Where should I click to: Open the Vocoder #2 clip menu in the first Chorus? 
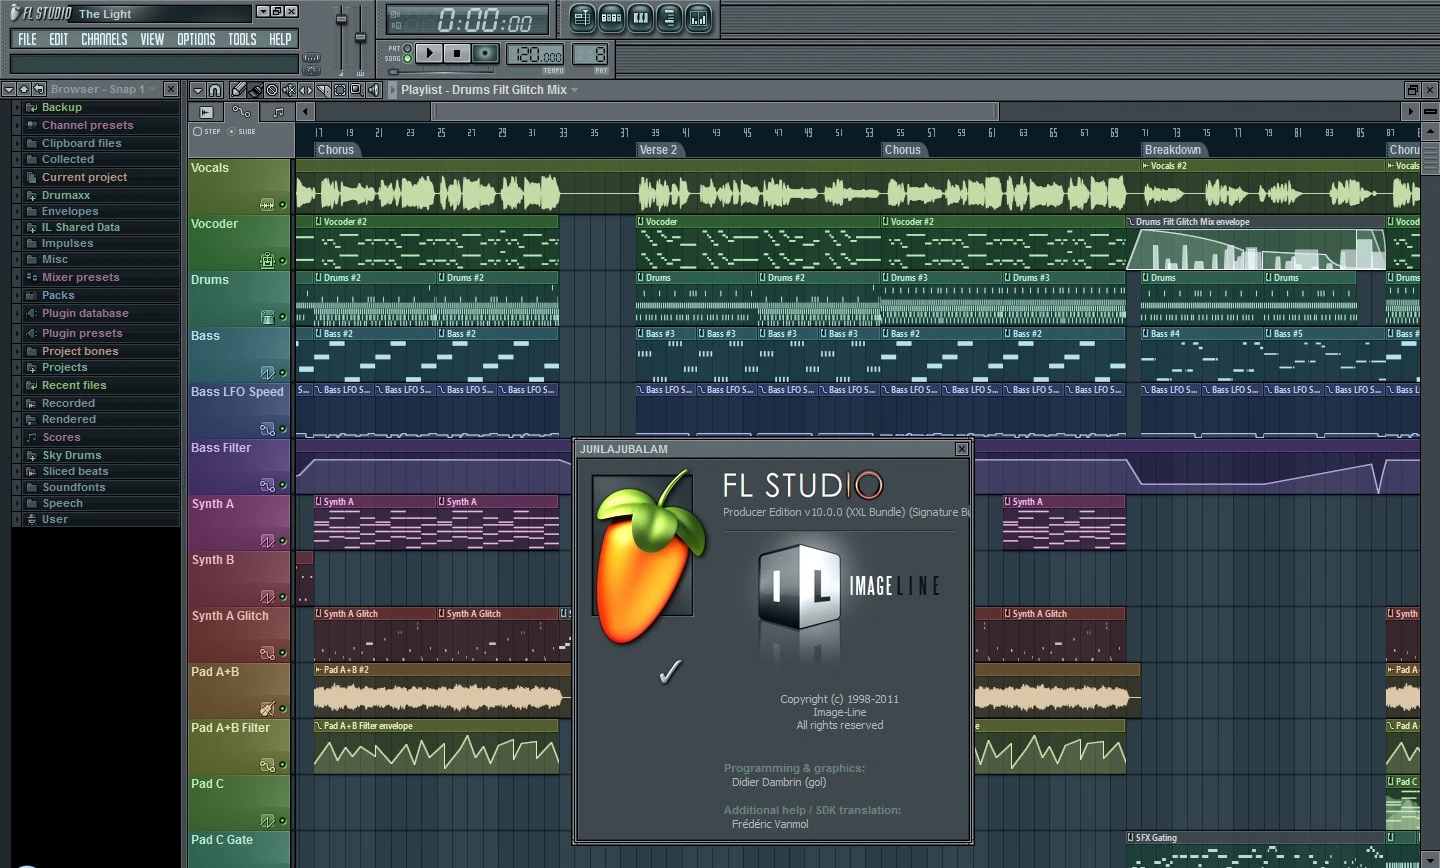point(319,222)
